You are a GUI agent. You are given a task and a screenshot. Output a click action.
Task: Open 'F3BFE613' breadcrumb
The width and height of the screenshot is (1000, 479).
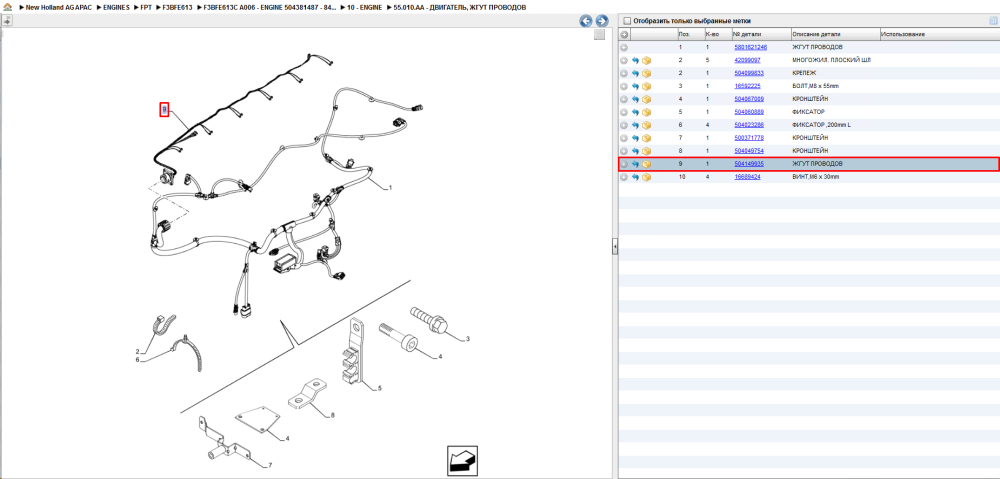click(x=176, y=7)
